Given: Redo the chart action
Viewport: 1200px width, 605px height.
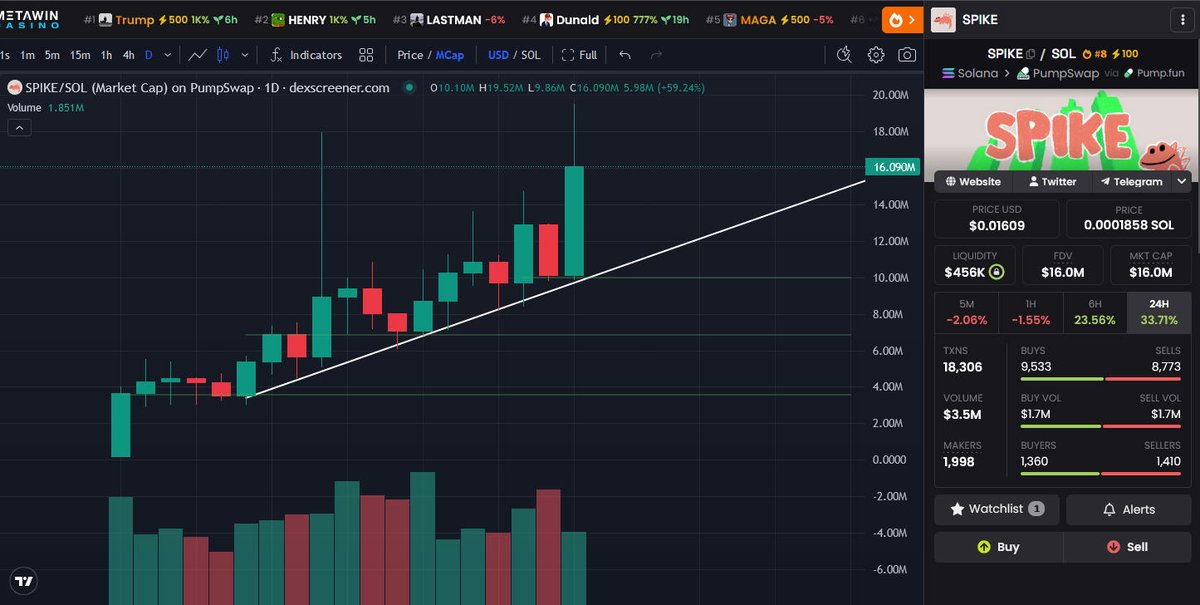Looking at the screenshot, I should (x=656, y=55).
